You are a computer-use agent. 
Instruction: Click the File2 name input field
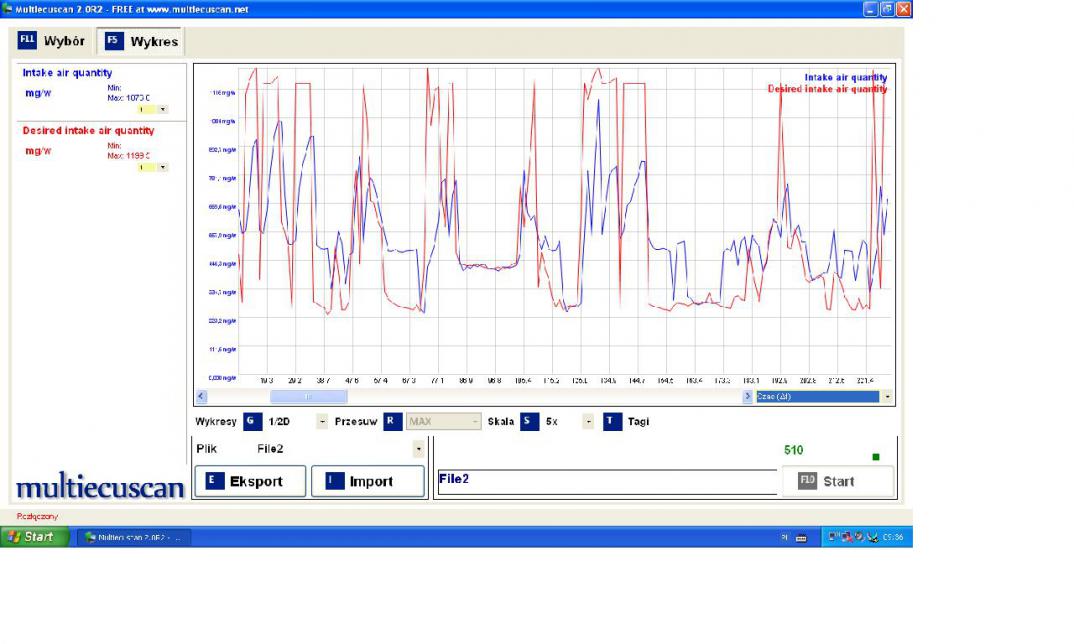click(x=605, y=481)
